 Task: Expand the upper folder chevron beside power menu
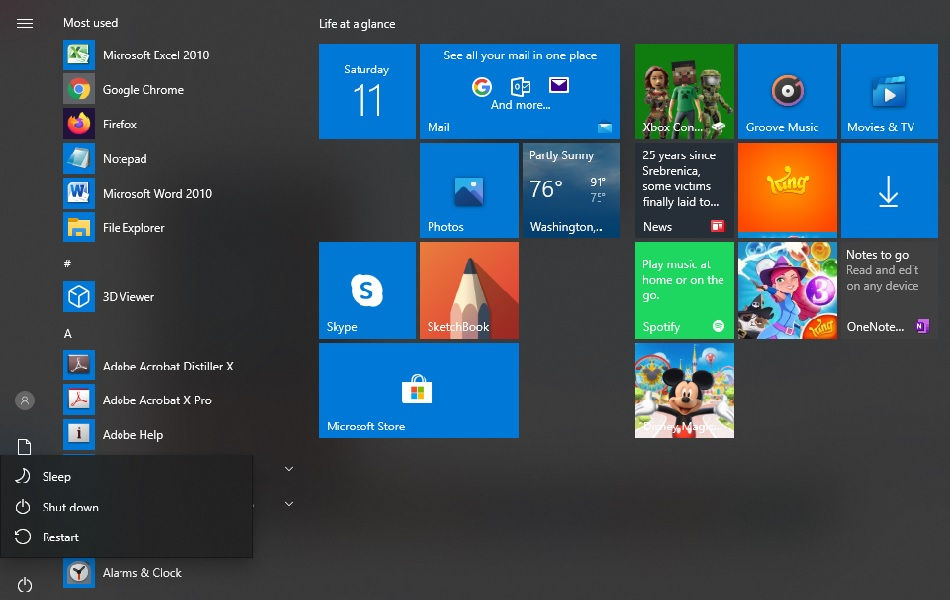click(289, 469)
